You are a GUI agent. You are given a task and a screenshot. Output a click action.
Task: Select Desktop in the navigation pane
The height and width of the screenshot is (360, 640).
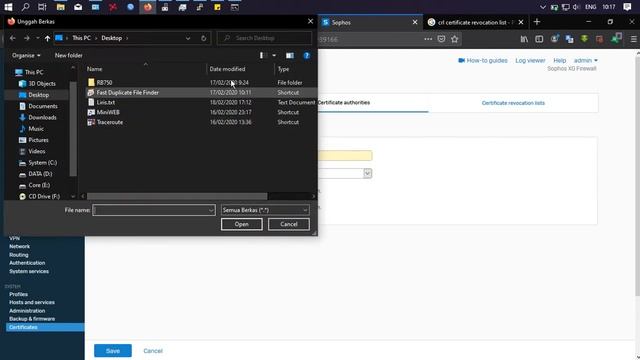(x=38, y=95)
